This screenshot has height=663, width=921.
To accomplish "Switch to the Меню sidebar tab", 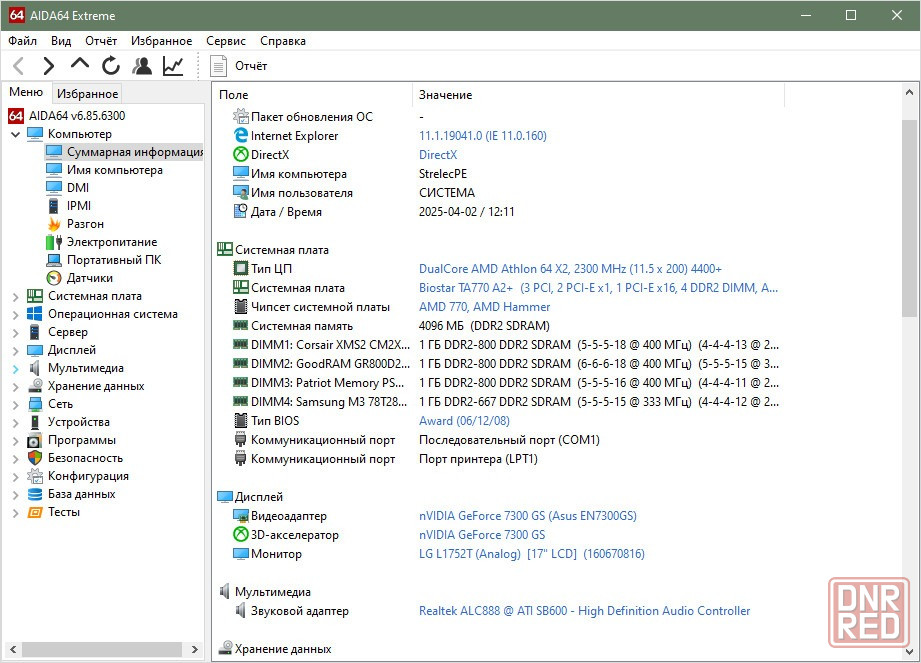I will [x=26, y=92].
